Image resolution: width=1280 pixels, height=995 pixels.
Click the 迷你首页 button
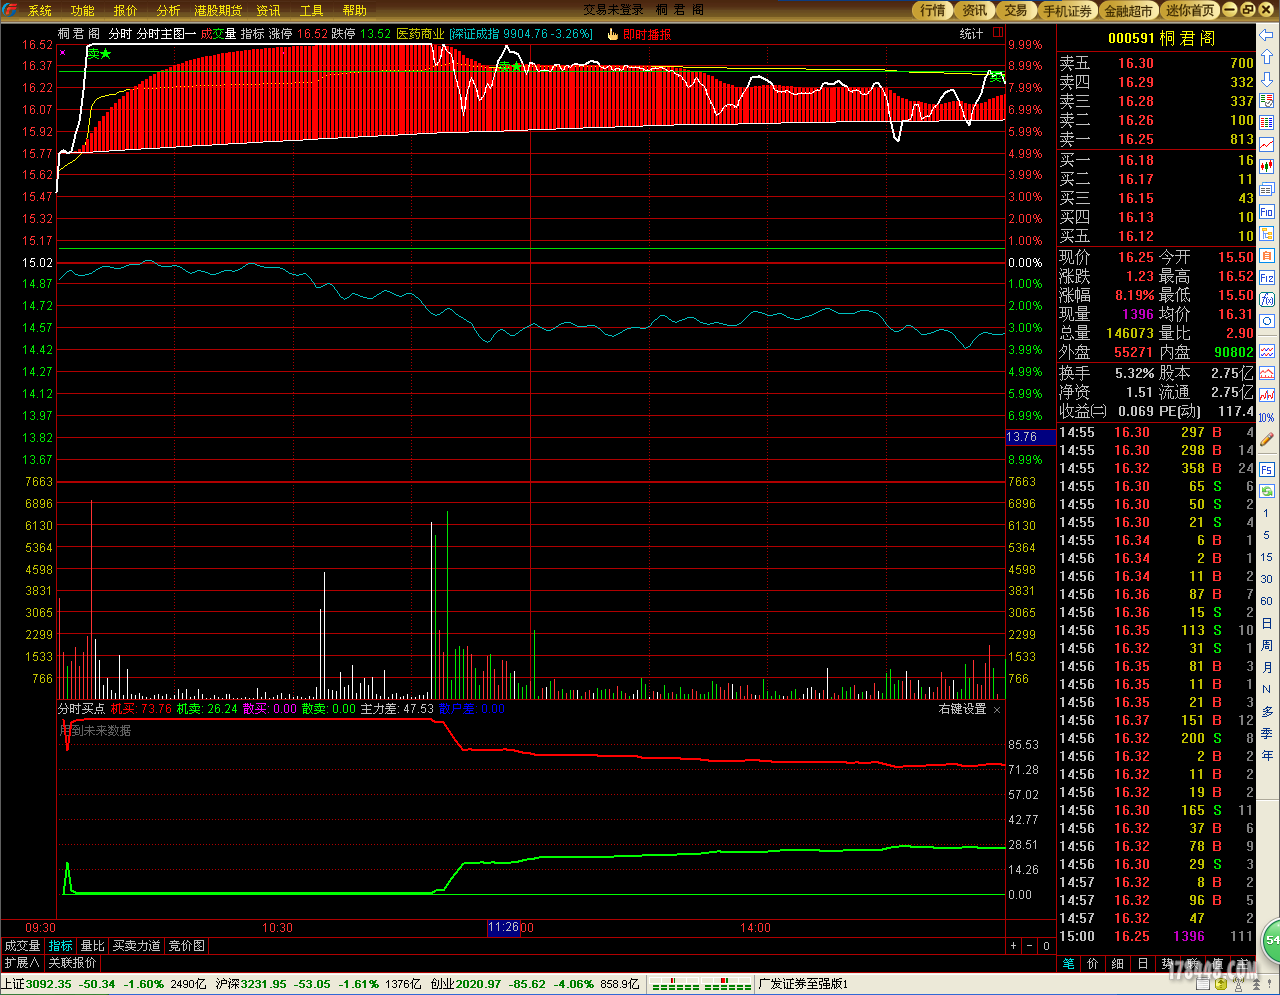pos(1191,10)
